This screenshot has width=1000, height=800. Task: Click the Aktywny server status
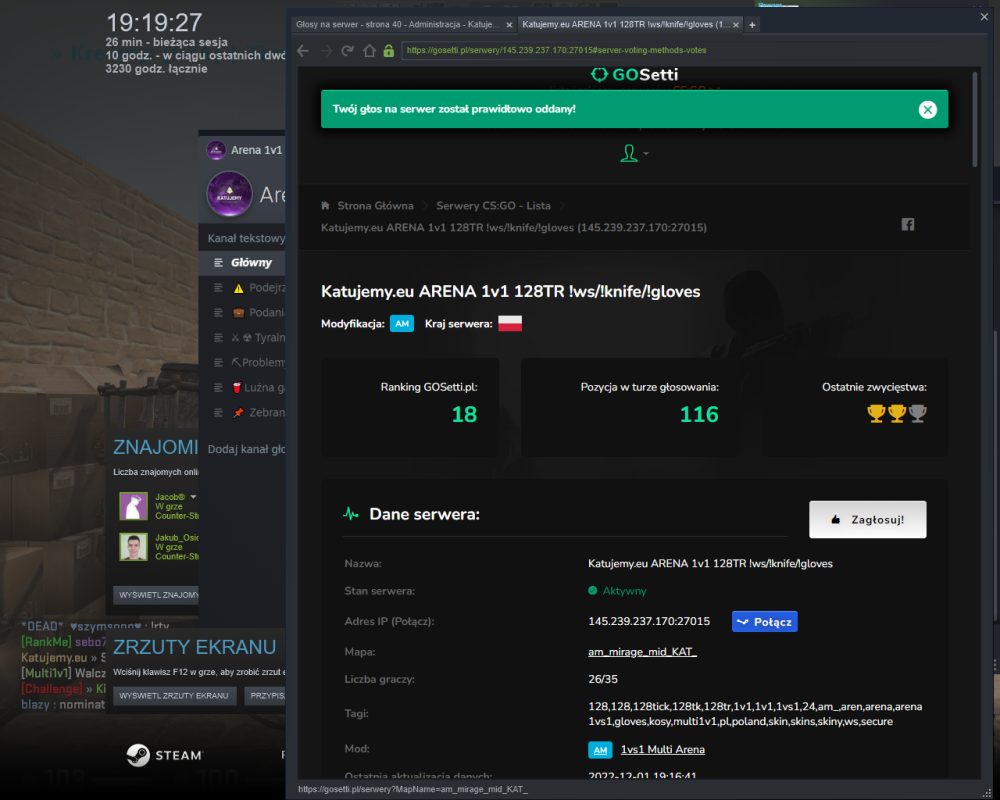[x=617, y=591]
